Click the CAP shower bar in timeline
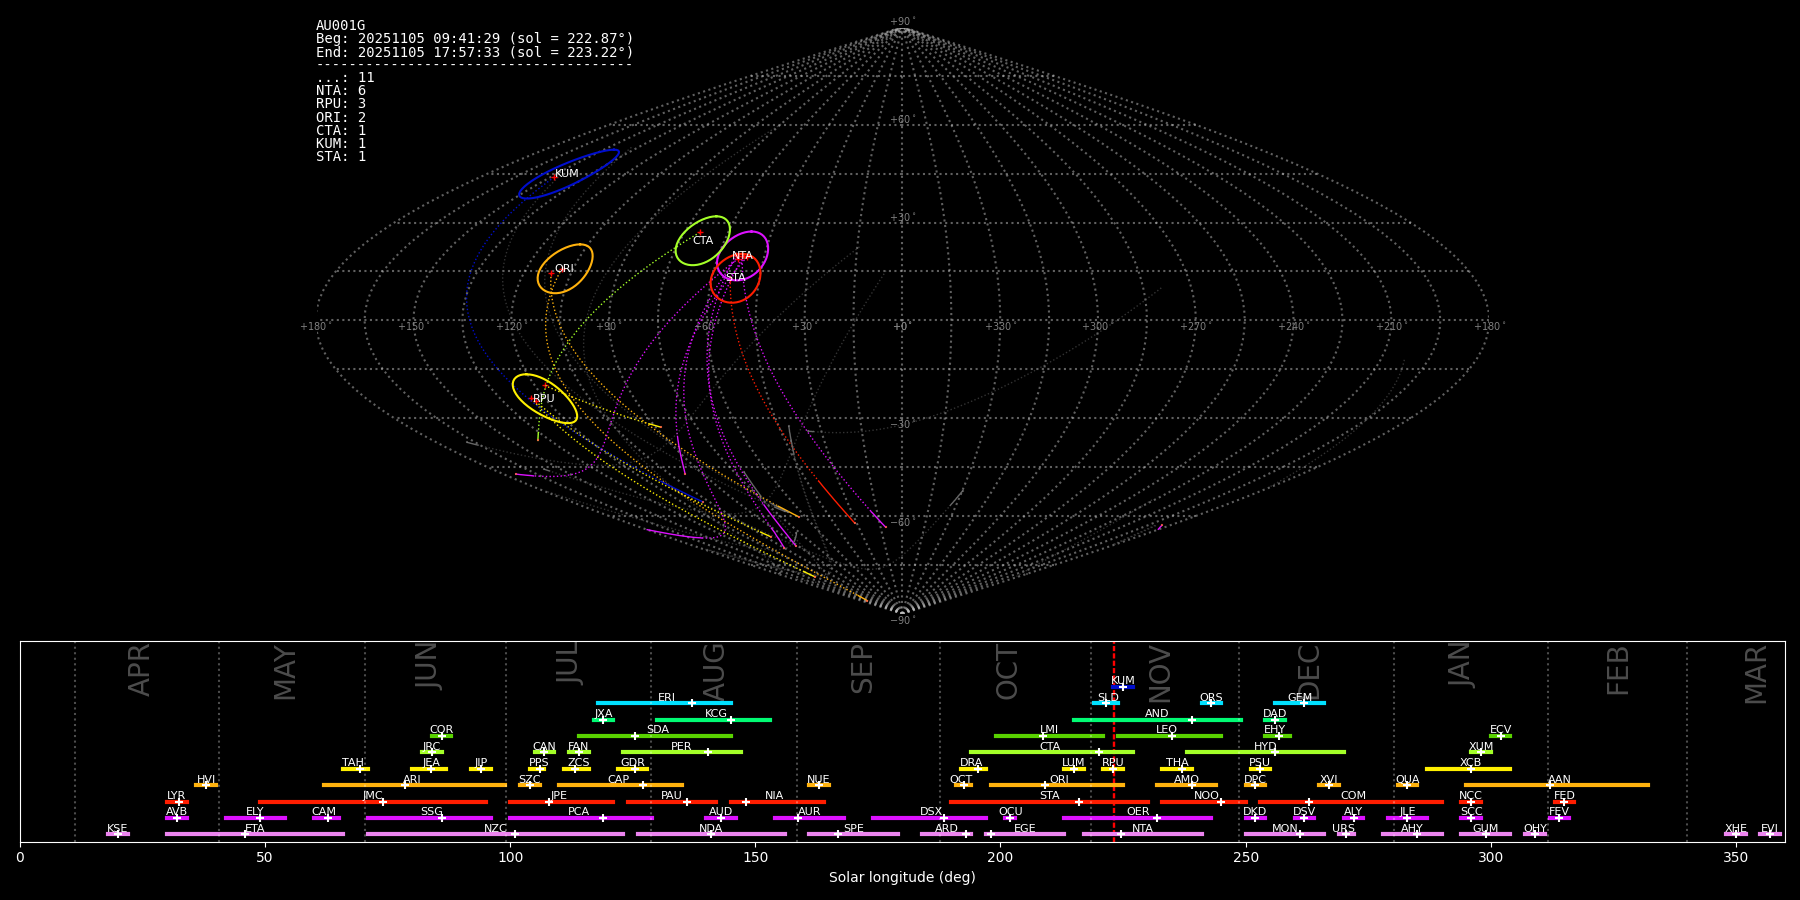The image size is (1800, 900). point(621,785)
